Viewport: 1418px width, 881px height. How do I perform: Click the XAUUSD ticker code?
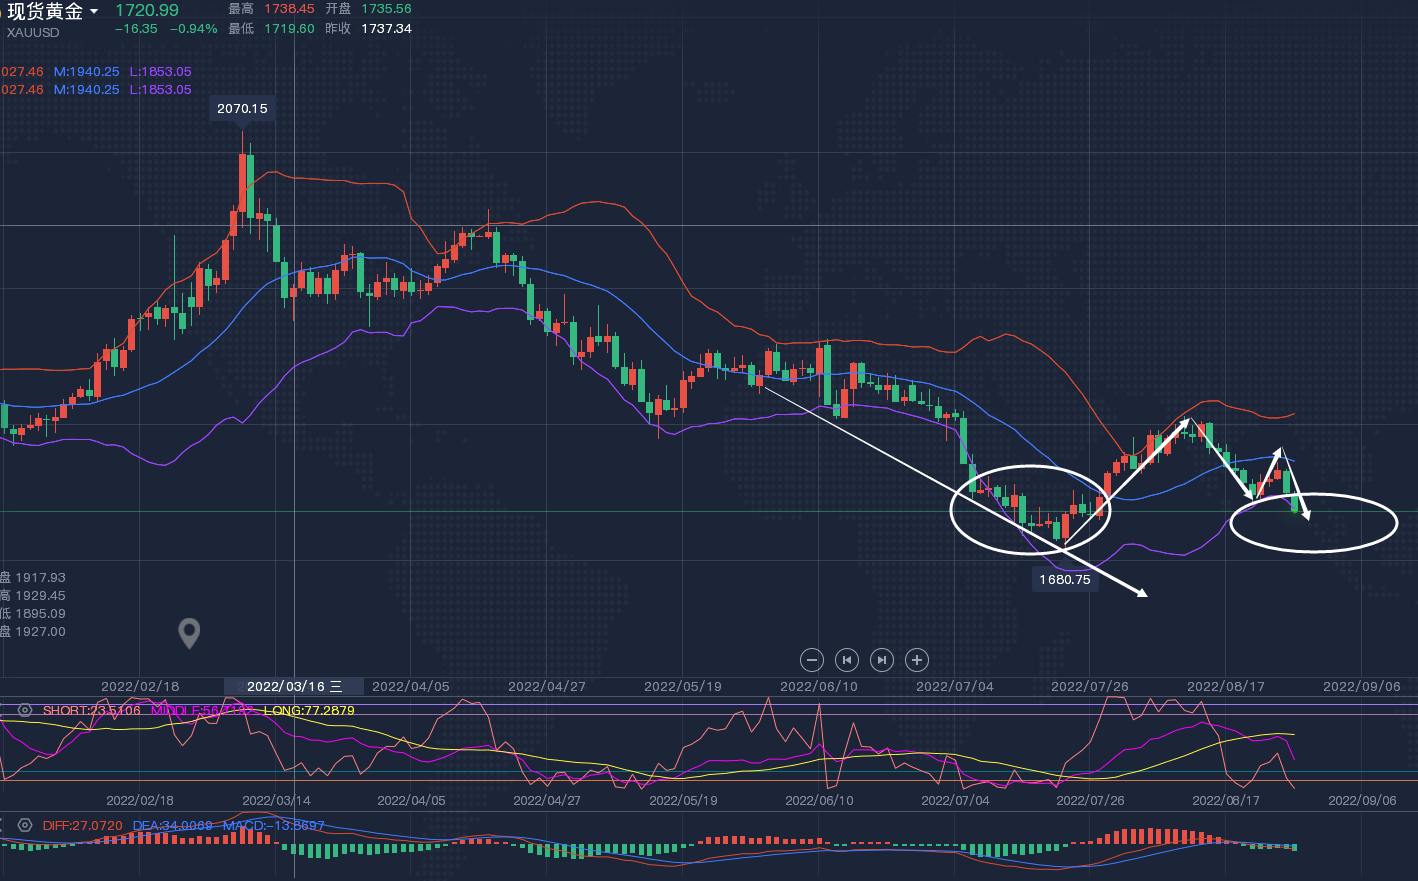click(x=33, y=32)
